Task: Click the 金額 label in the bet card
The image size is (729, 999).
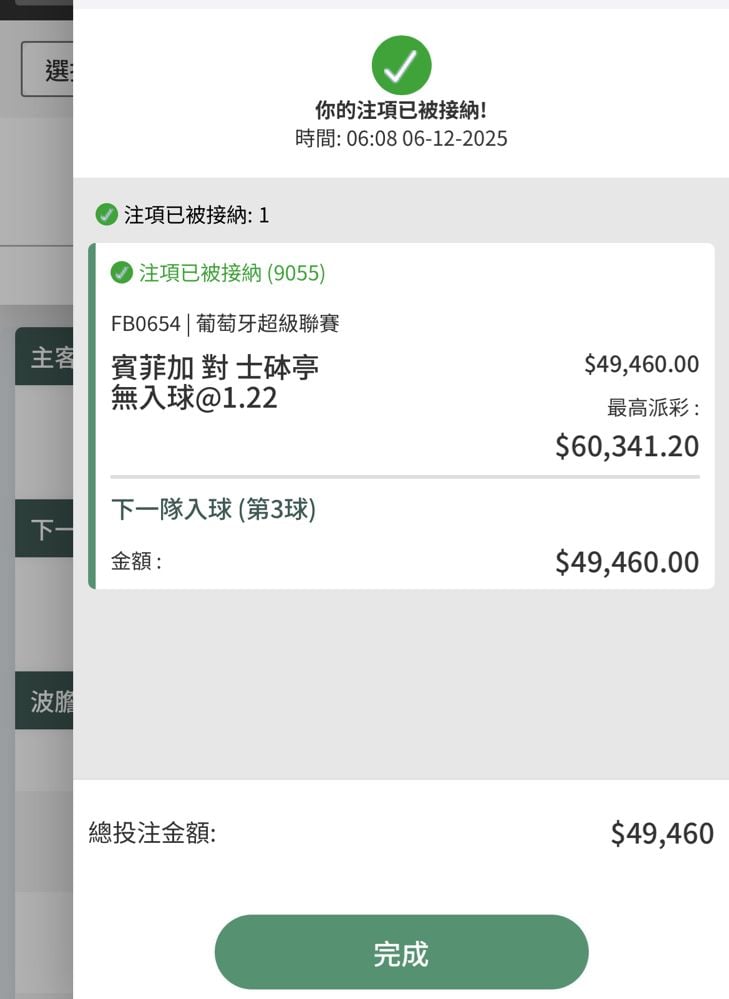Action: tap(136, 562)
